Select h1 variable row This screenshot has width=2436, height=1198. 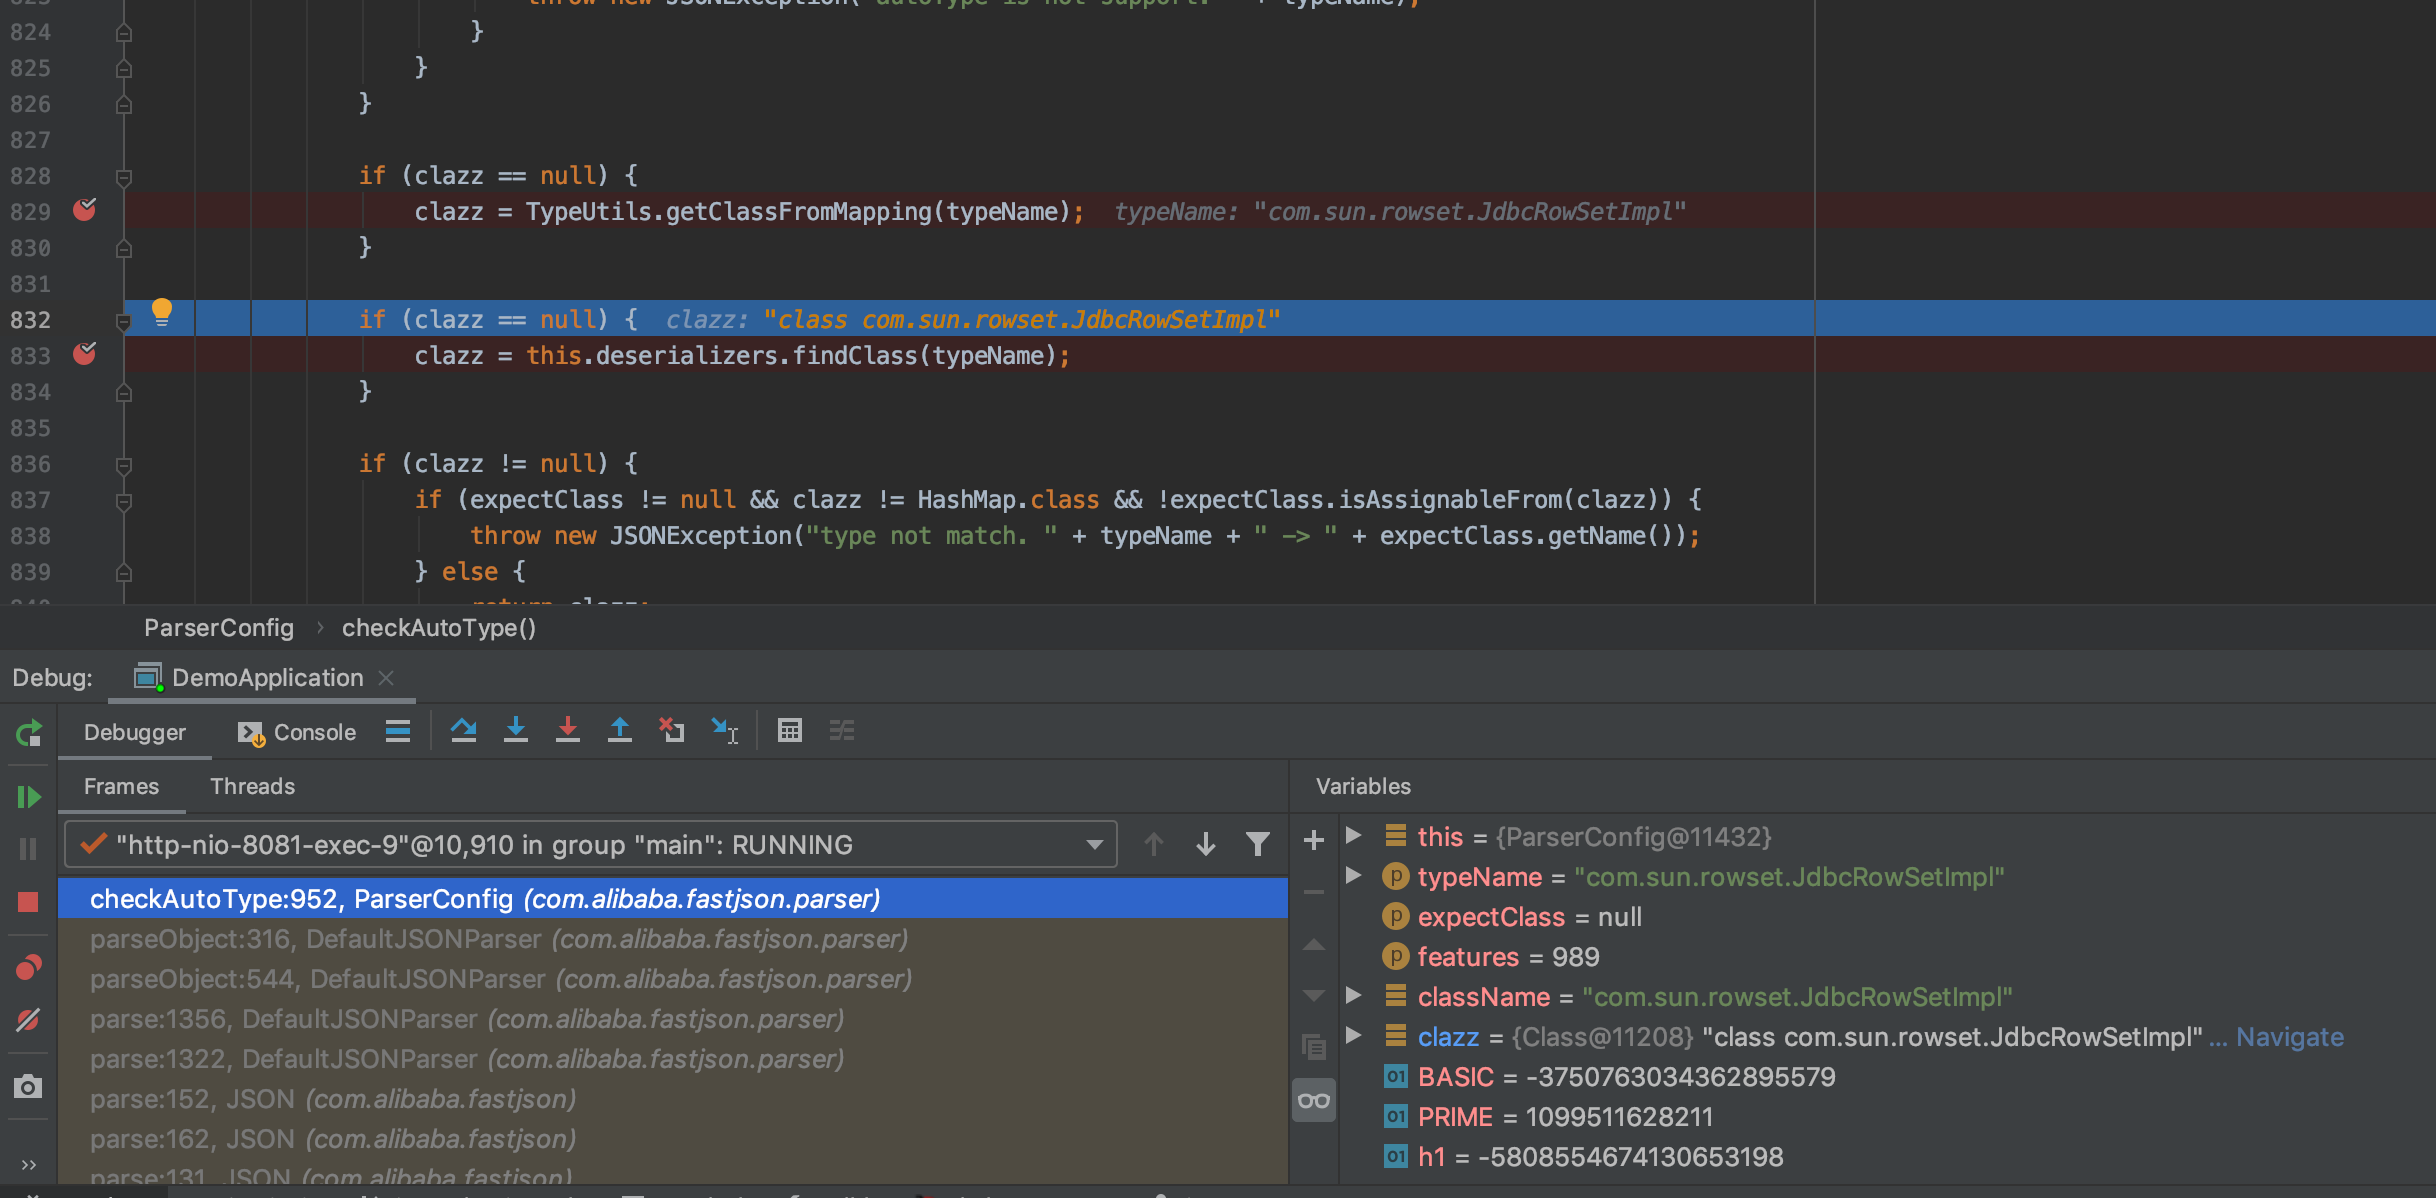(1886, 1157)
